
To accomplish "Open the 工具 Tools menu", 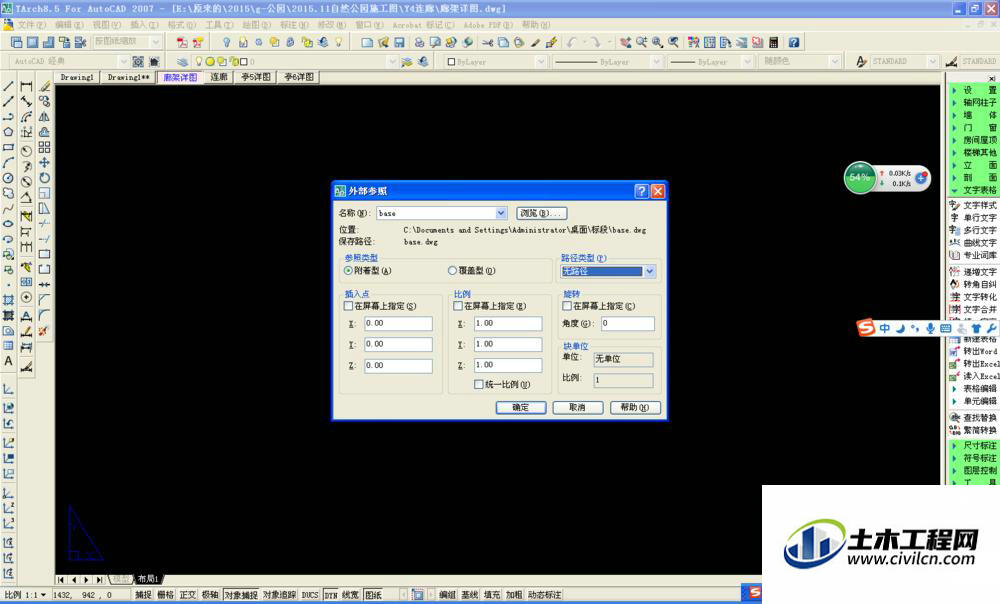I will click(219, 25).
